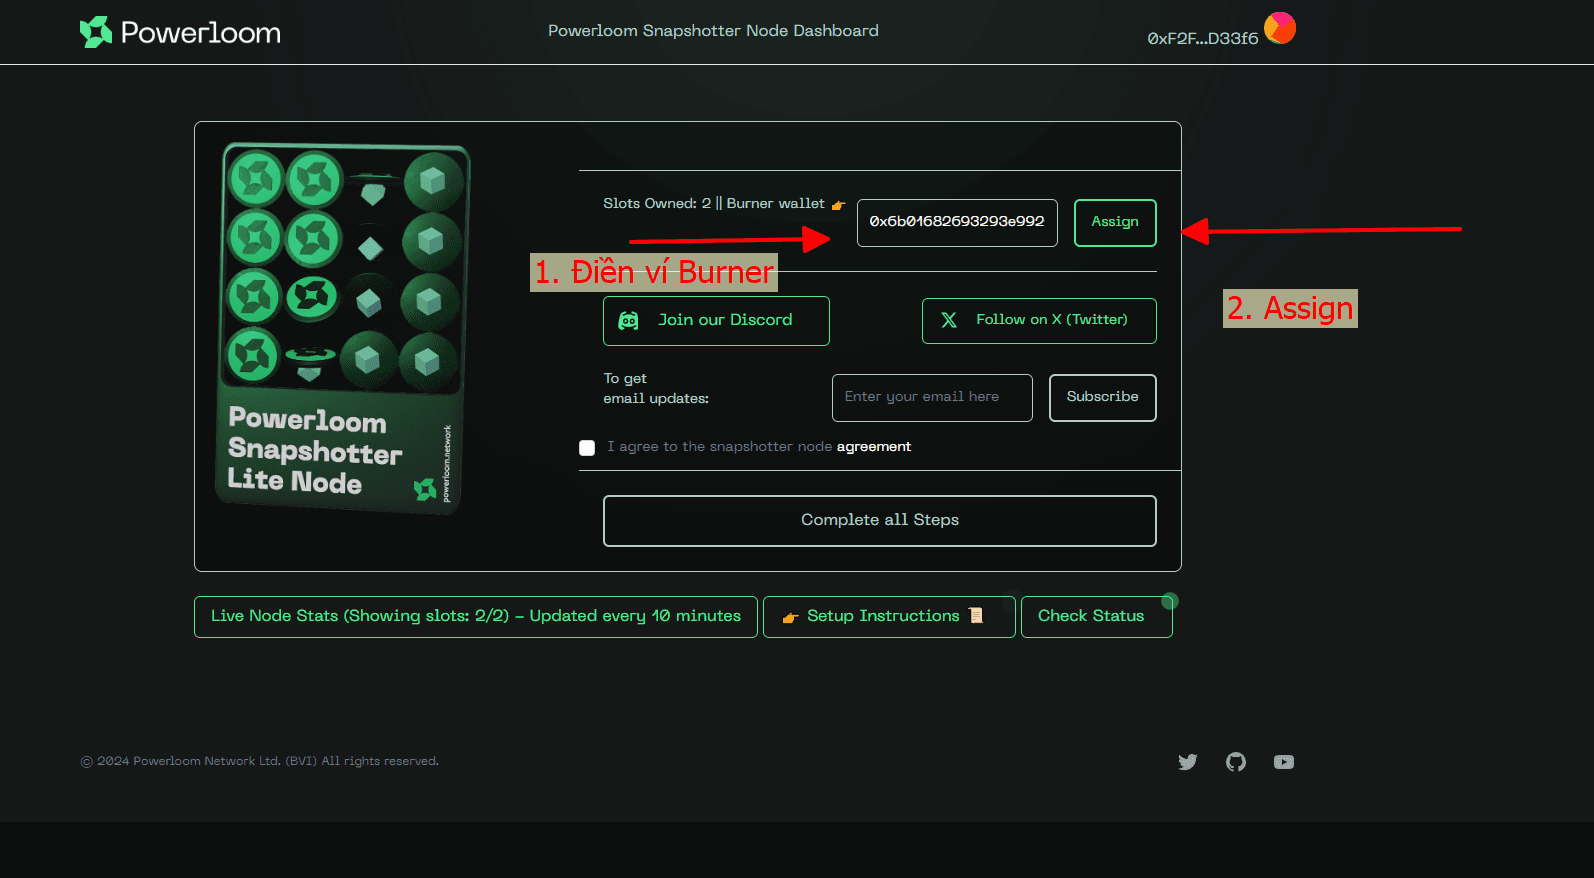Click the Powerloom logo icon
Image resolution: width=1594 pixels, height=878 pixels.
click(x=96, y=32)
